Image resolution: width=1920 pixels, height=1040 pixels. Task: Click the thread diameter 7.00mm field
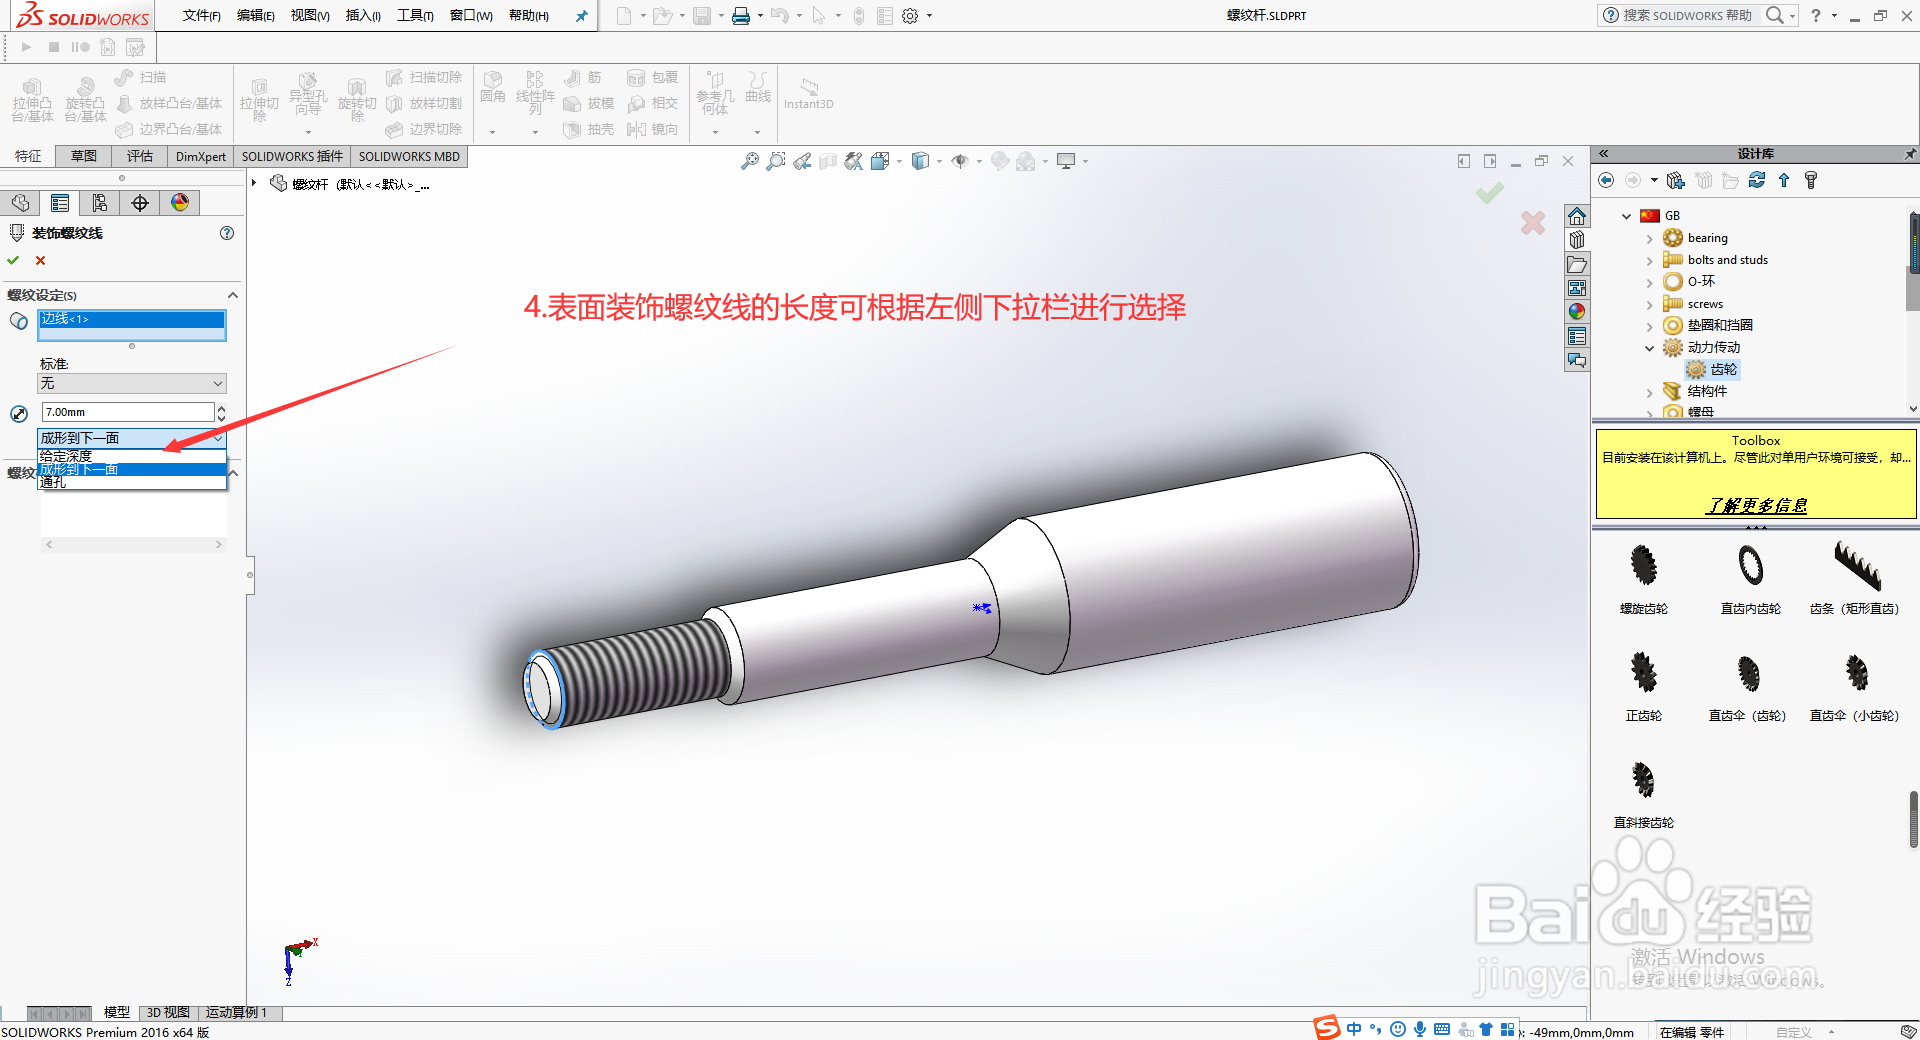(x=127, y=412)
